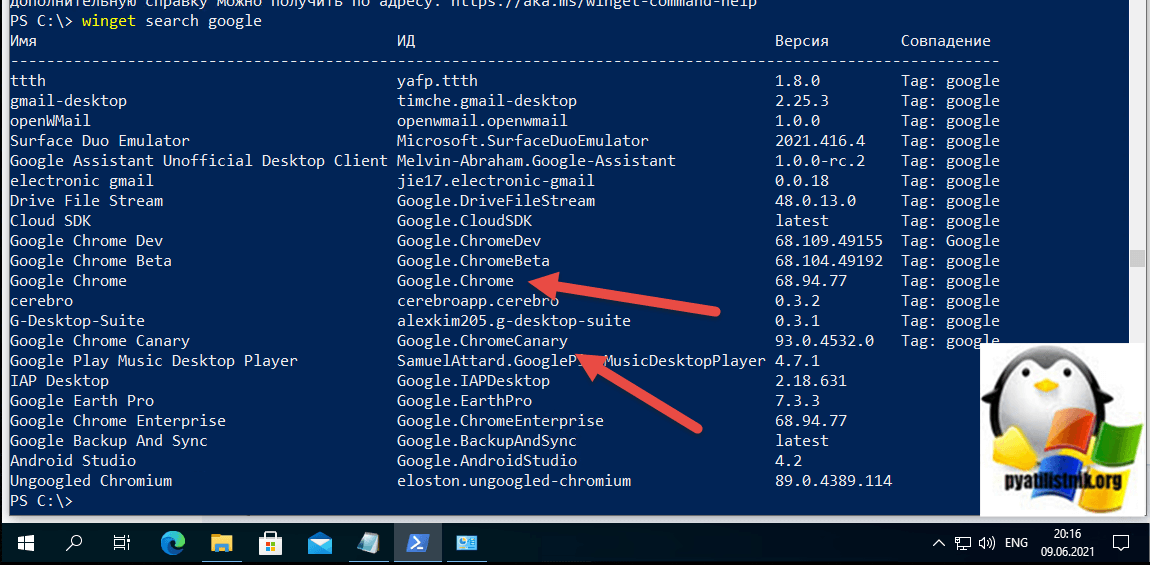
Task: Click the volume speaker tray icon
Action: tap(986, 543)
